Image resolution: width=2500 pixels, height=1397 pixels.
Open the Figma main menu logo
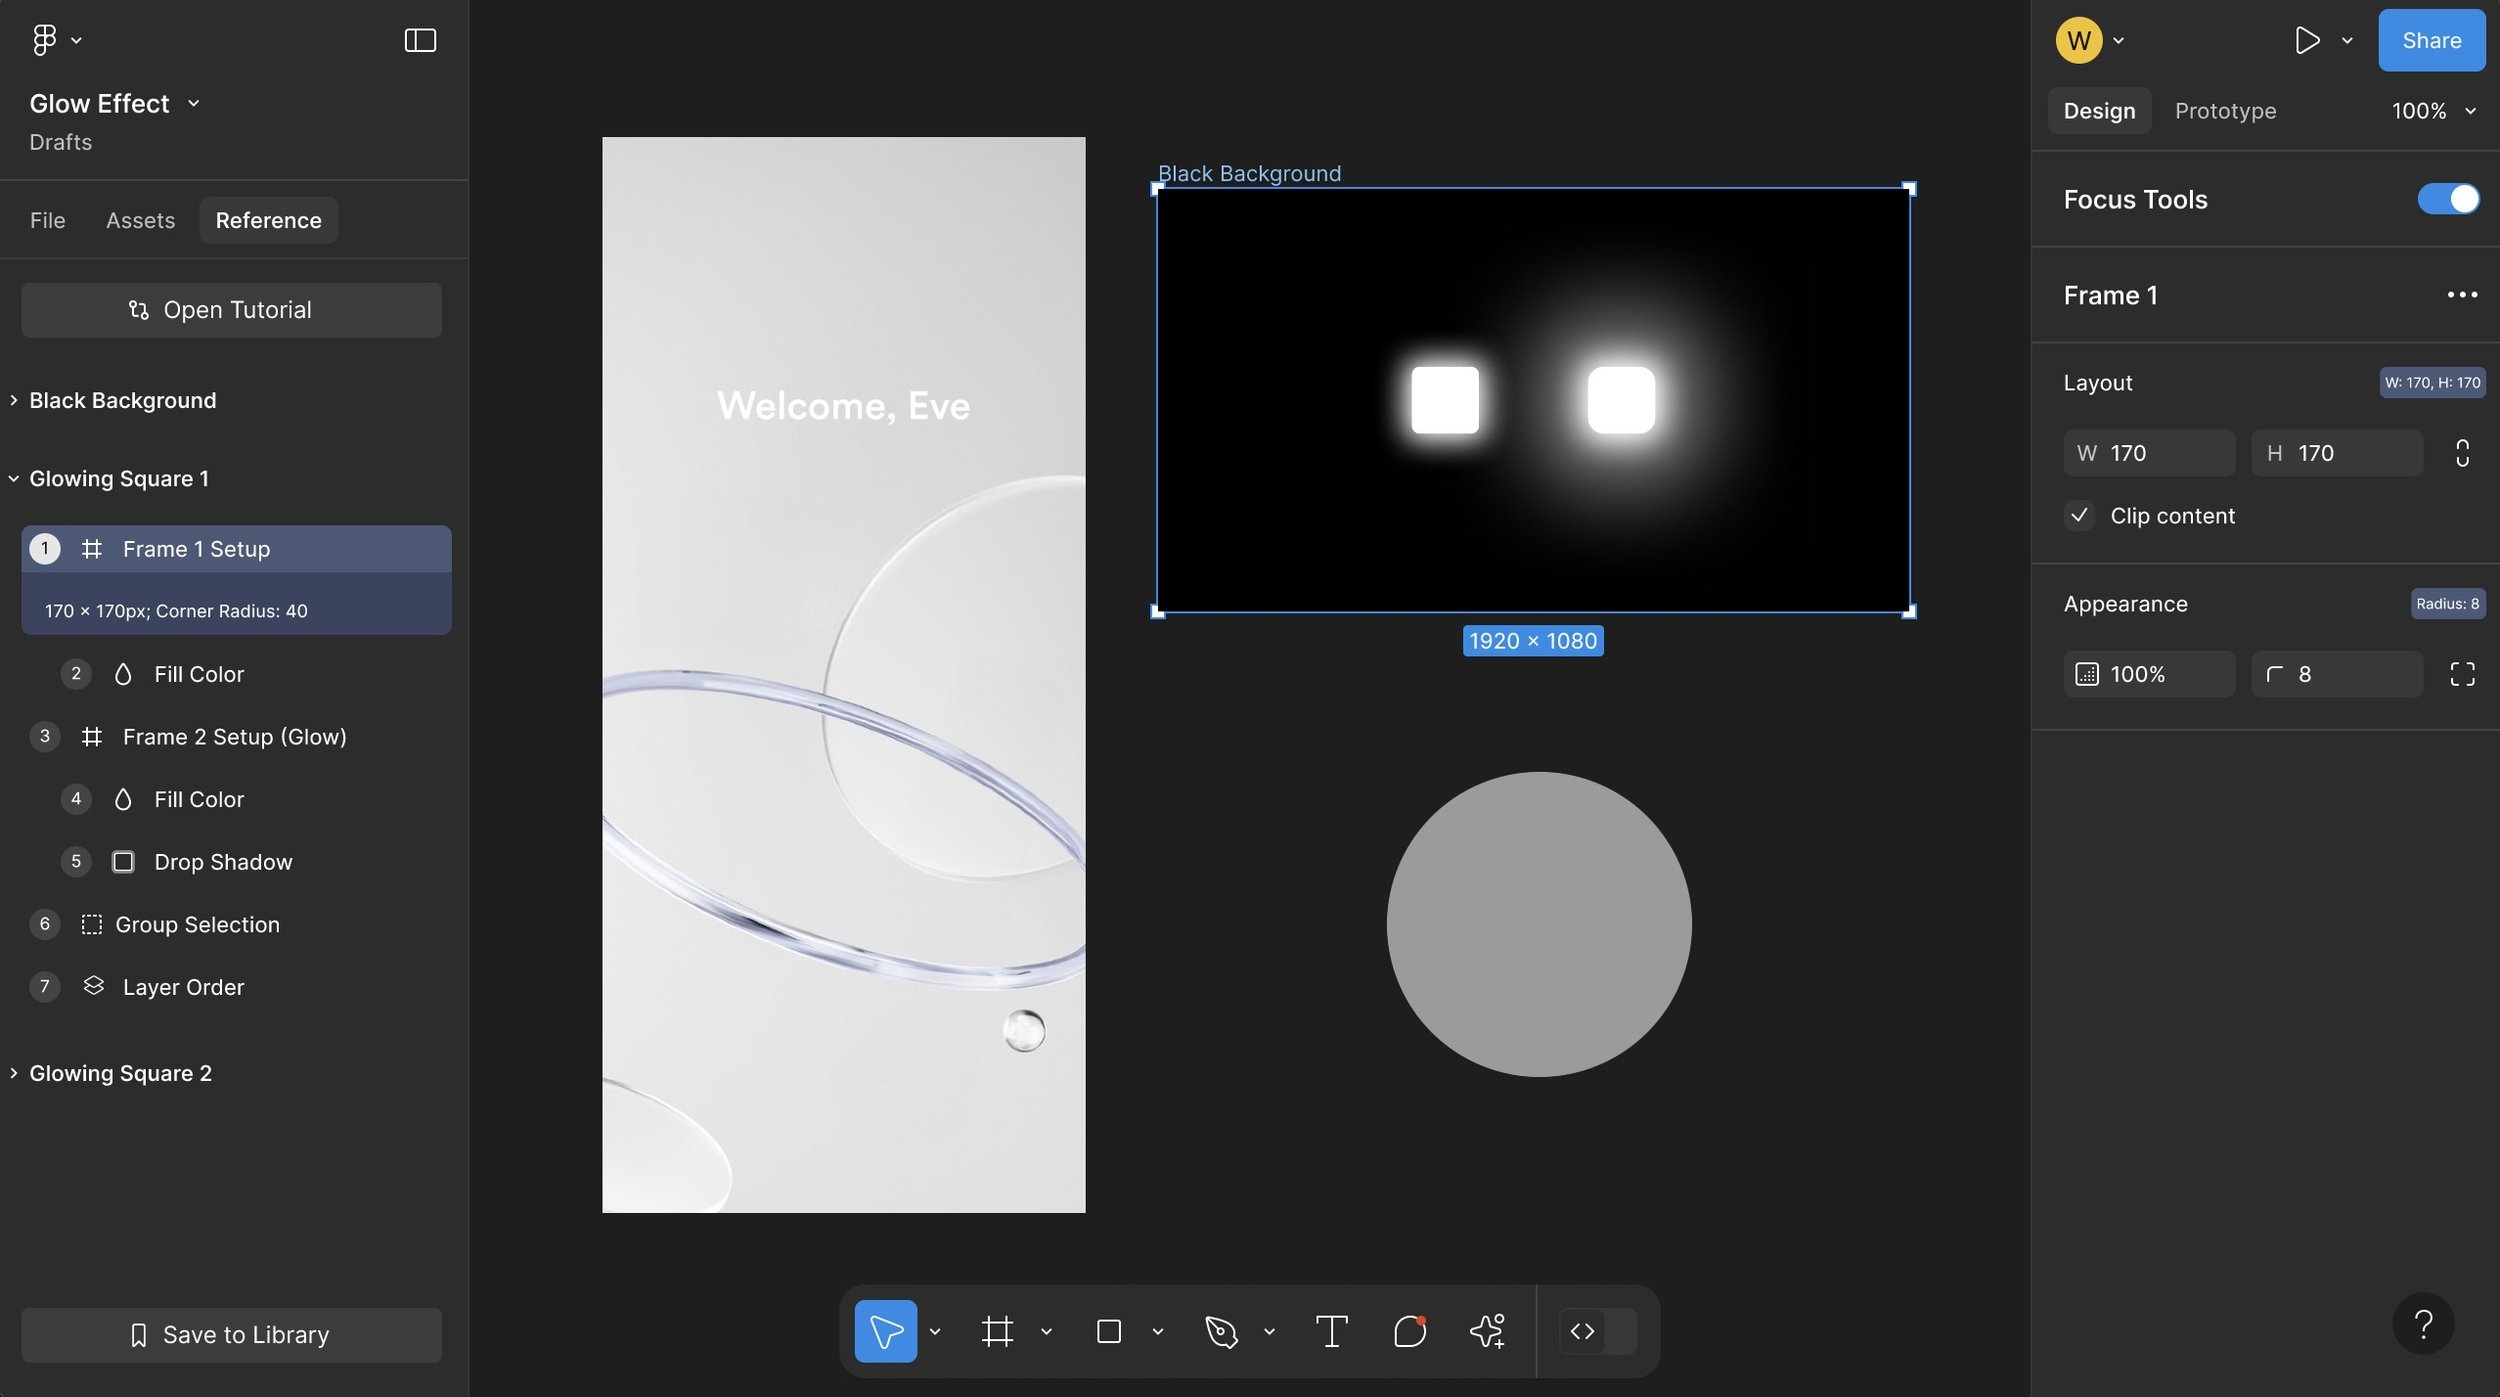point(44,40)
